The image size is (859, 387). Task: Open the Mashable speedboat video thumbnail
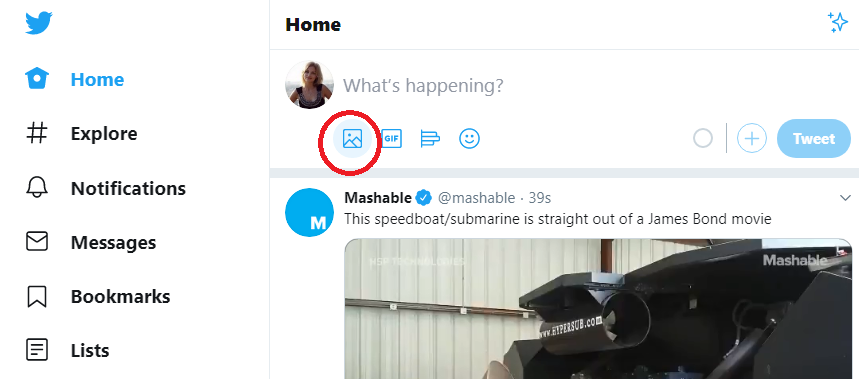598,309
